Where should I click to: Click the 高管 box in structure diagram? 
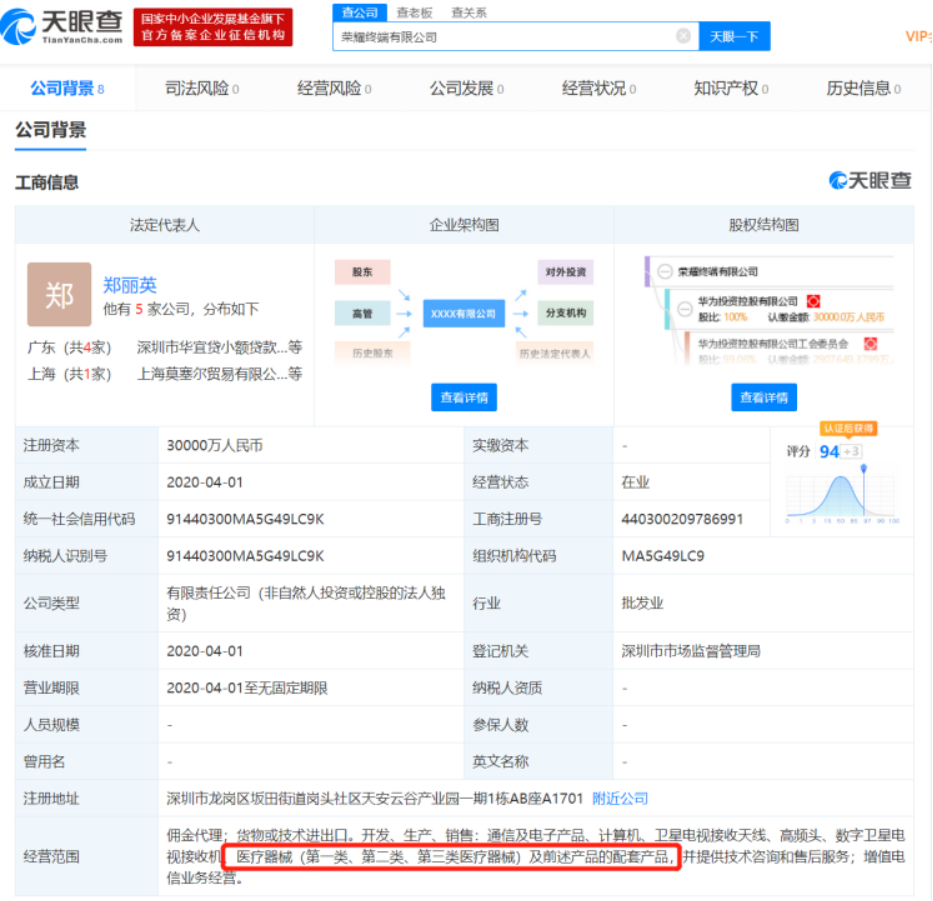click(362, 313)
